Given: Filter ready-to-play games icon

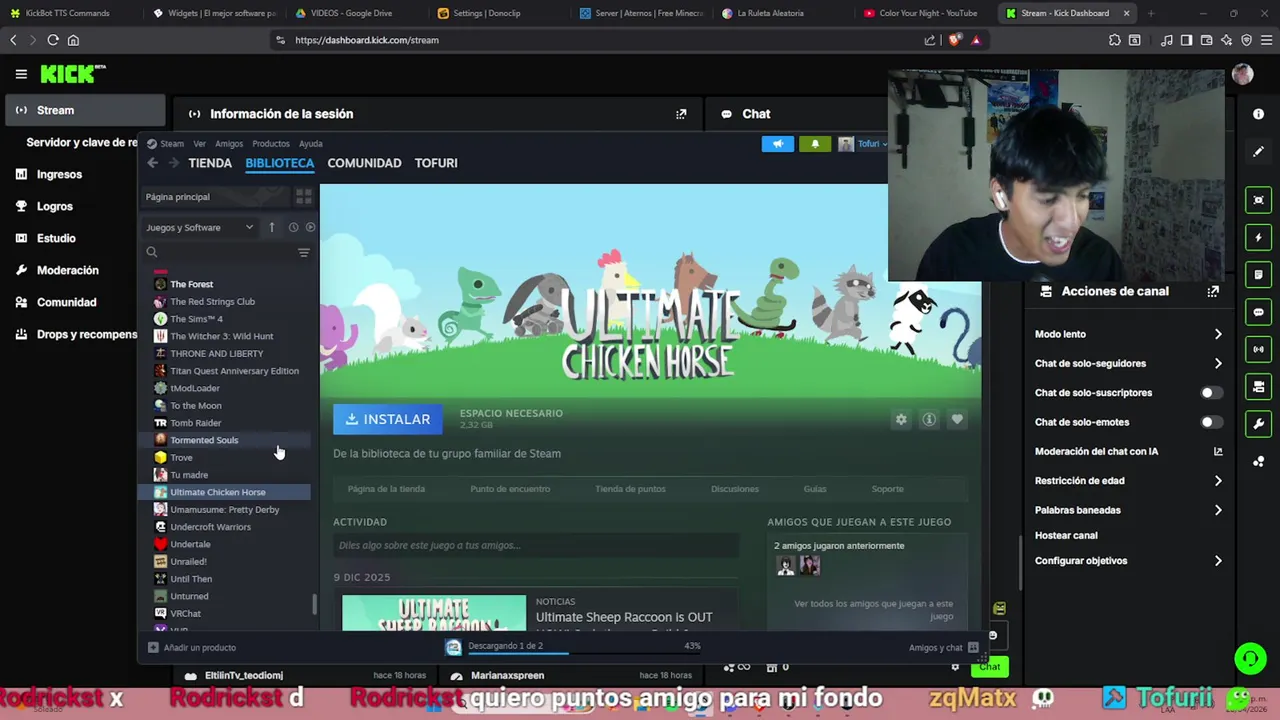Looking at the screenshot, I should click(x=310, y=227).
